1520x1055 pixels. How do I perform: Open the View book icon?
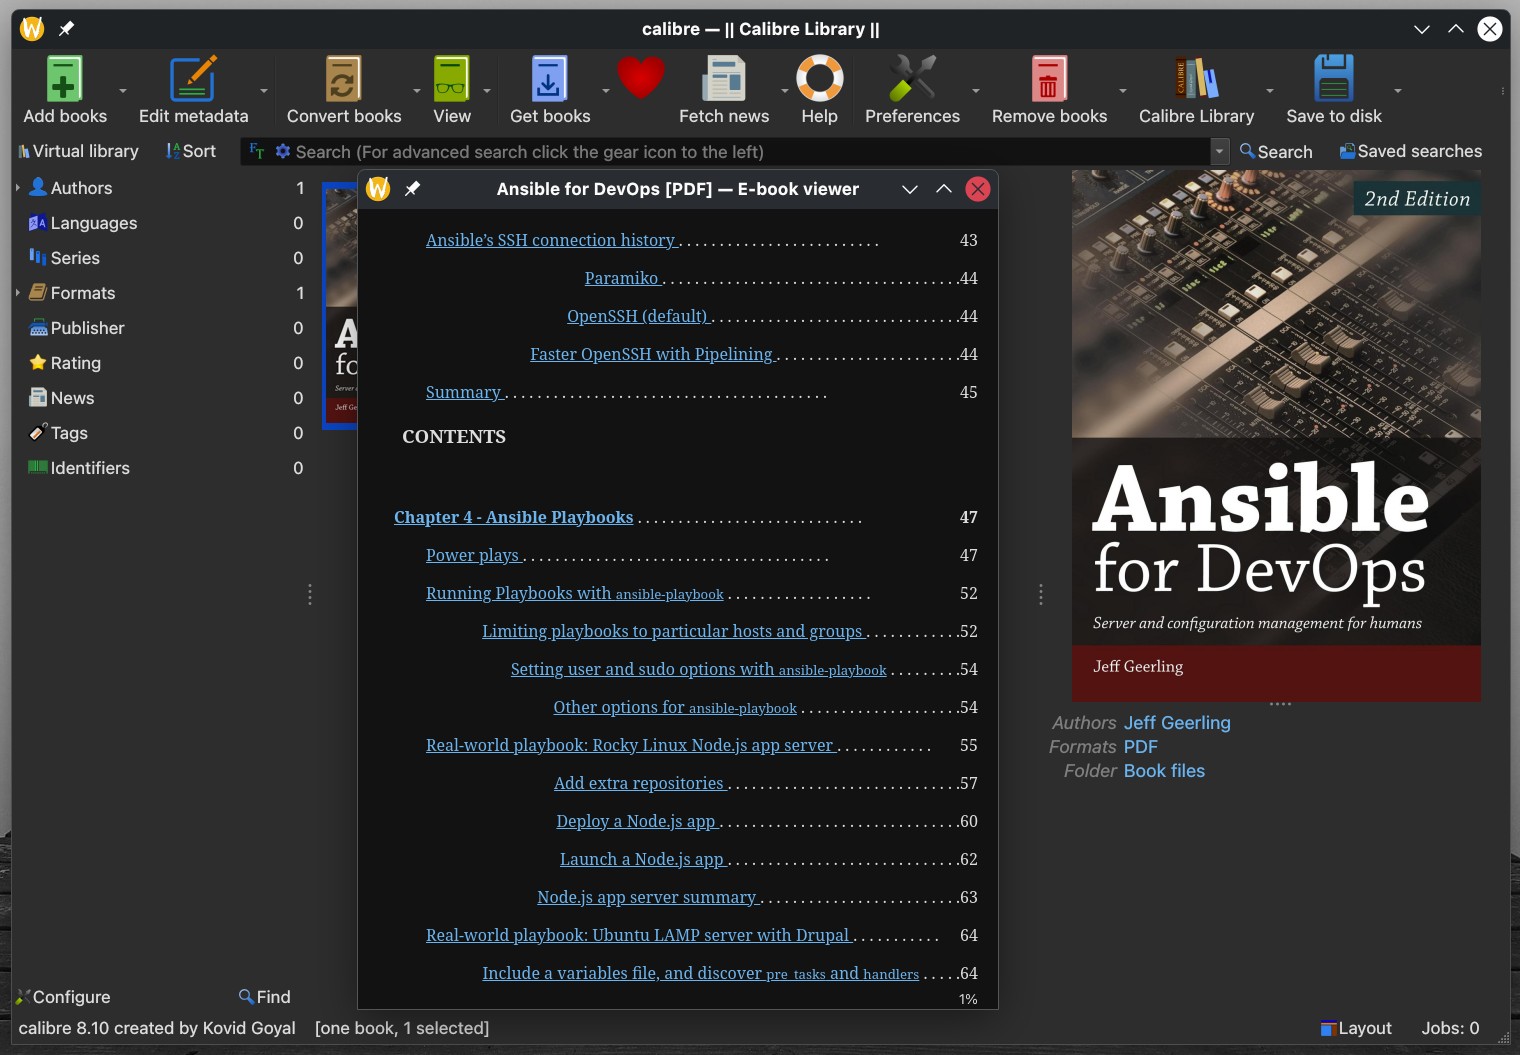451,79
